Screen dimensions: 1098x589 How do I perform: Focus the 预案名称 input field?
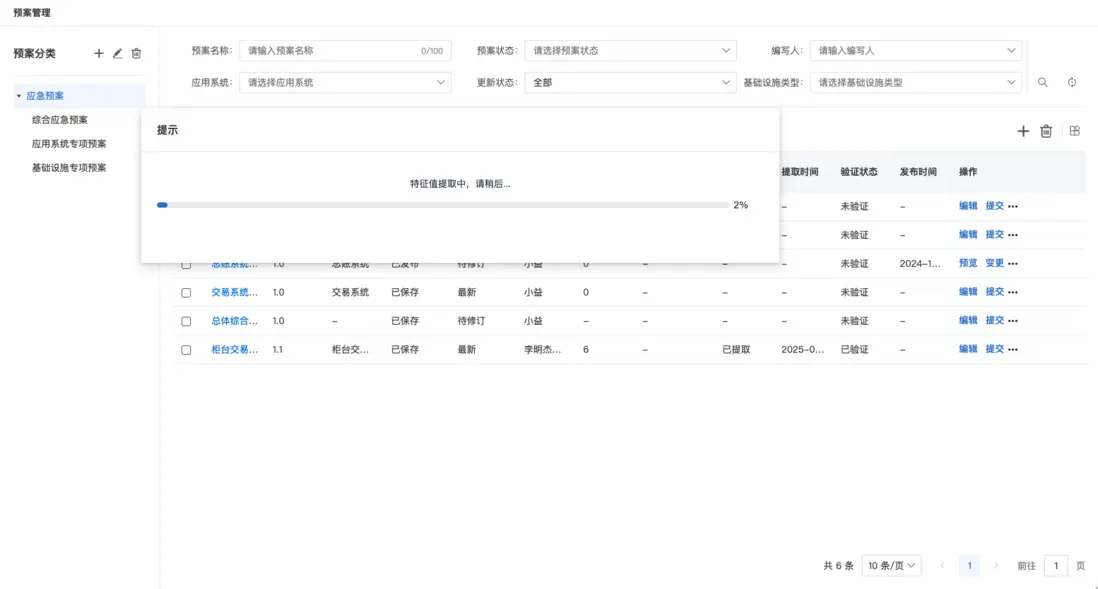[345, 50]
